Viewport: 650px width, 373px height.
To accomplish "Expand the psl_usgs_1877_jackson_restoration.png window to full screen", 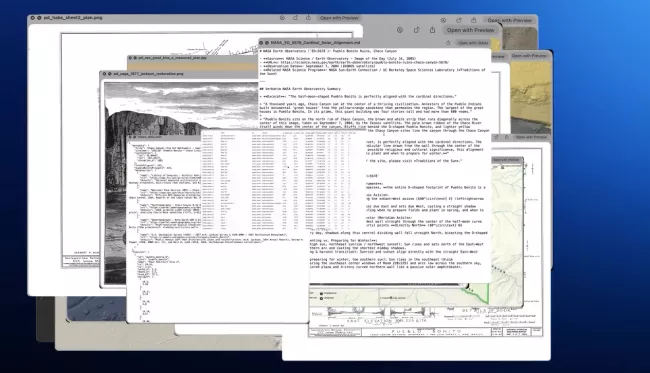I will (x=109, y=74).
